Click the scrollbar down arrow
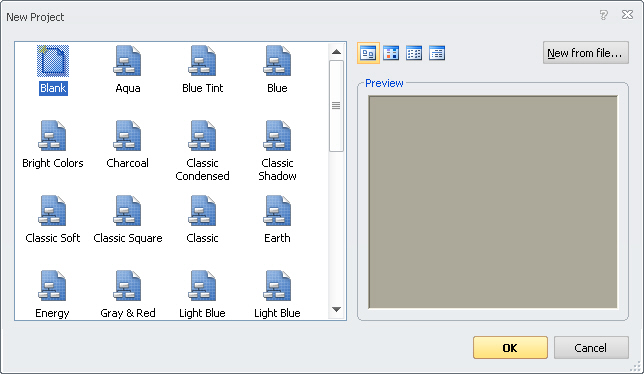The image size is (644, 374). pos(336,310)
